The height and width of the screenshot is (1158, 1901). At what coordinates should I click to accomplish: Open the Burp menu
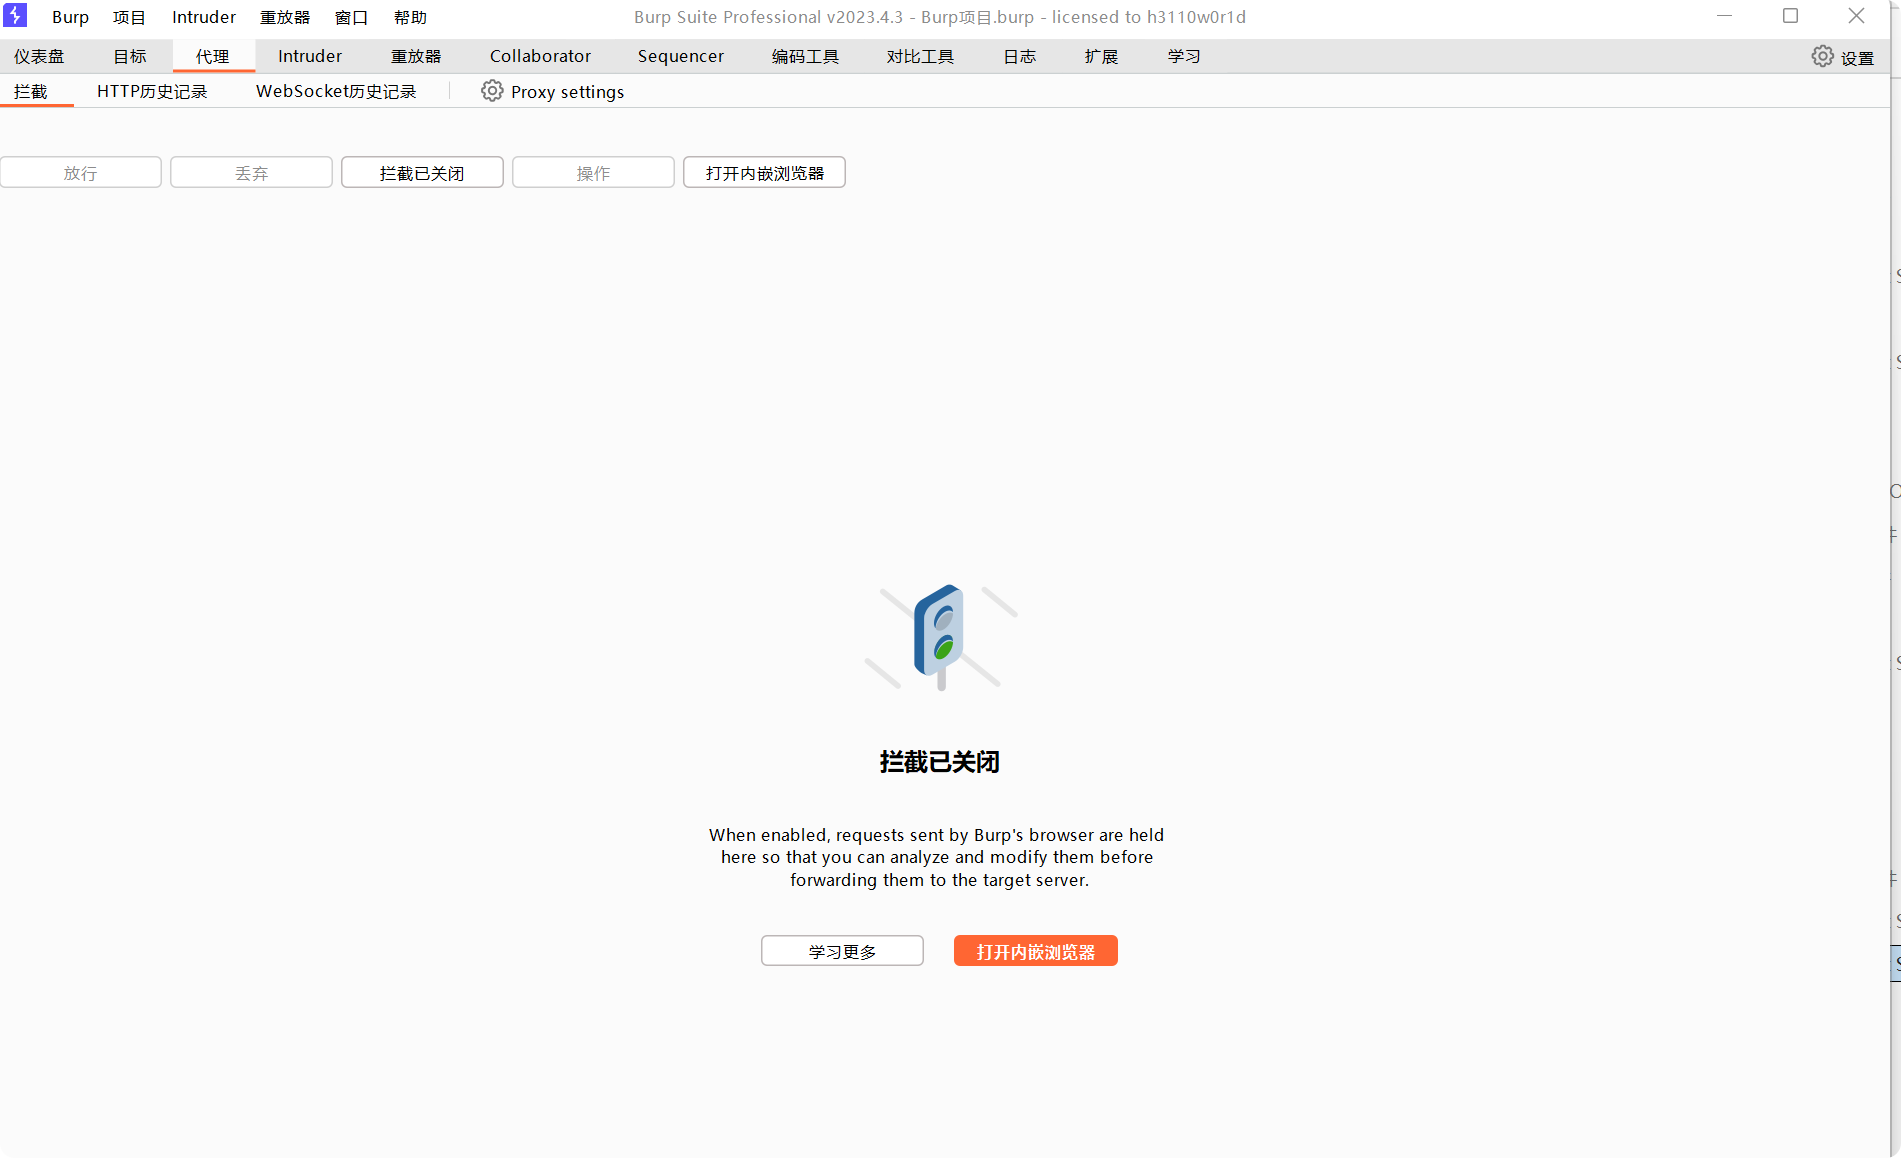[70, 17]
